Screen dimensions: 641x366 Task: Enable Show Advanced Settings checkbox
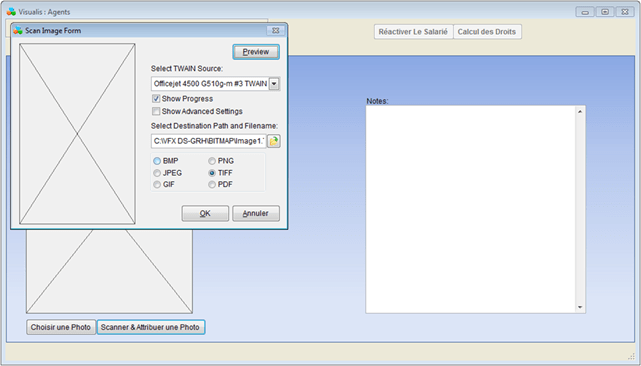coord(156,111)
